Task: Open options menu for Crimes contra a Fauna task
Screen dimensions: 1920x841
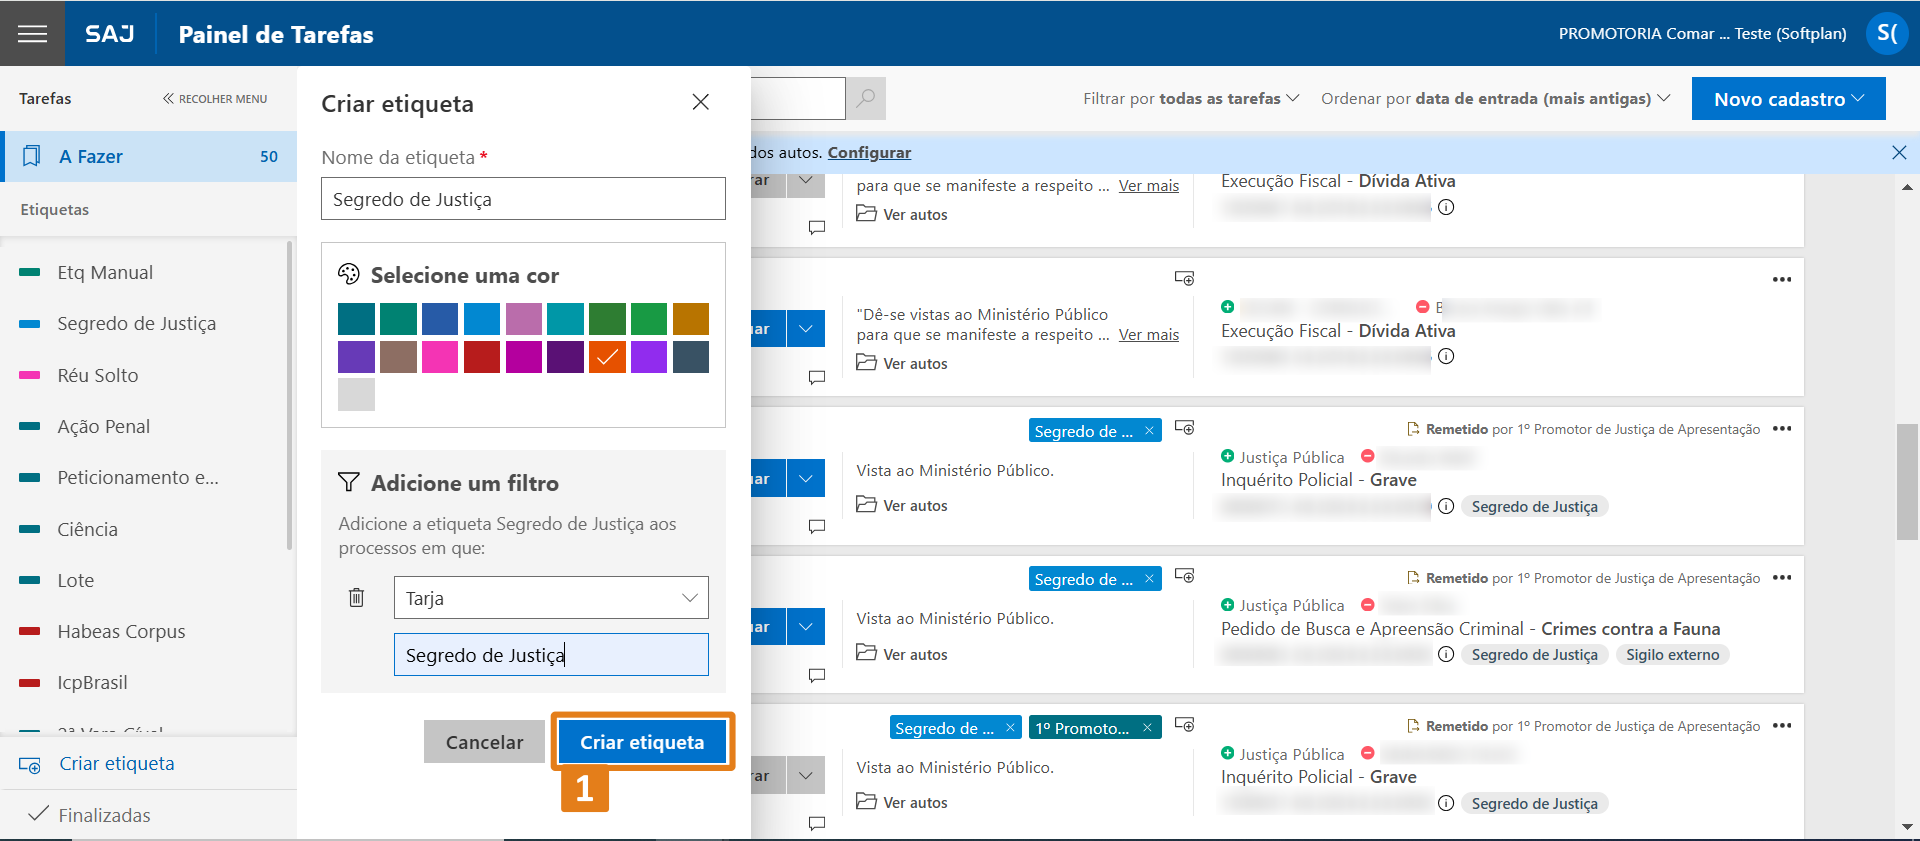Action: 1781,578
